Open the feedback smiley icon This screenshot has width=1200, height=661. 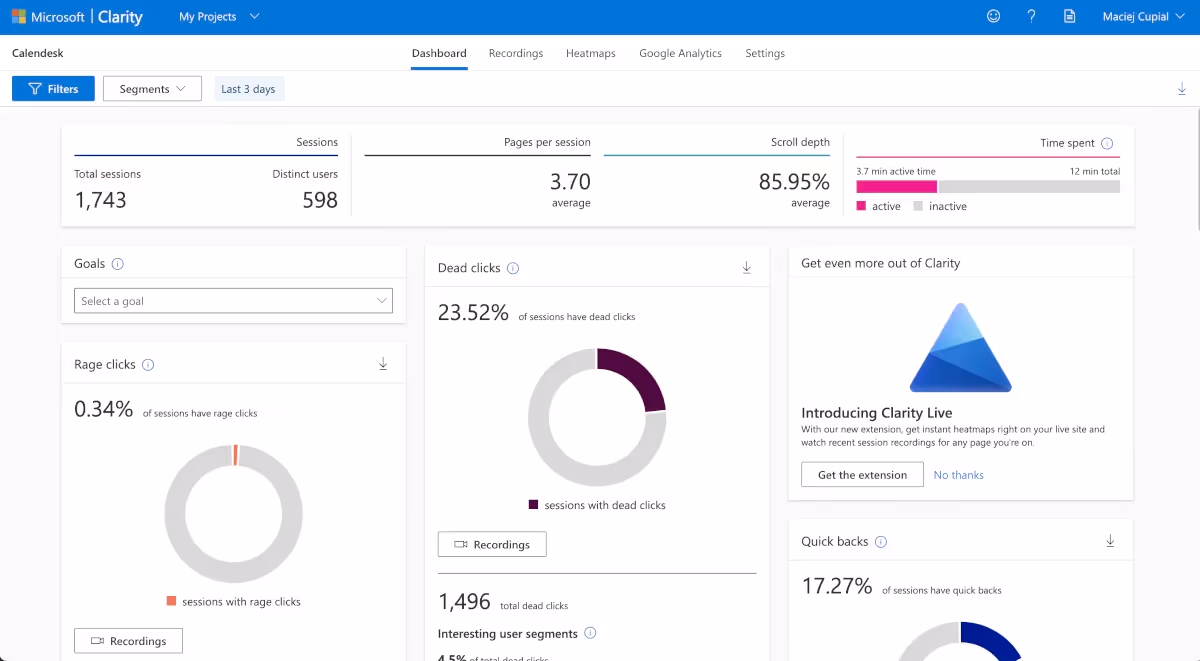pos(993,16)
